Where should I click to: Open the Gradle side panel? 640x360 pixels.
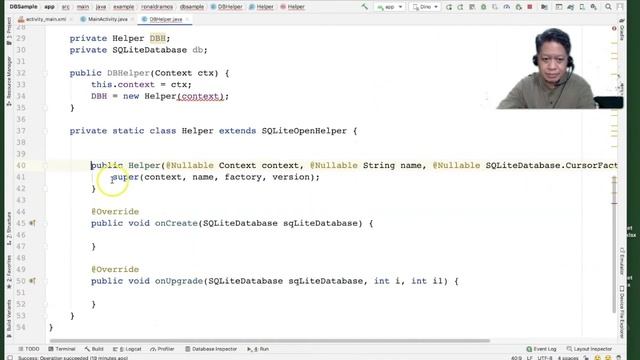coord(622,30)
